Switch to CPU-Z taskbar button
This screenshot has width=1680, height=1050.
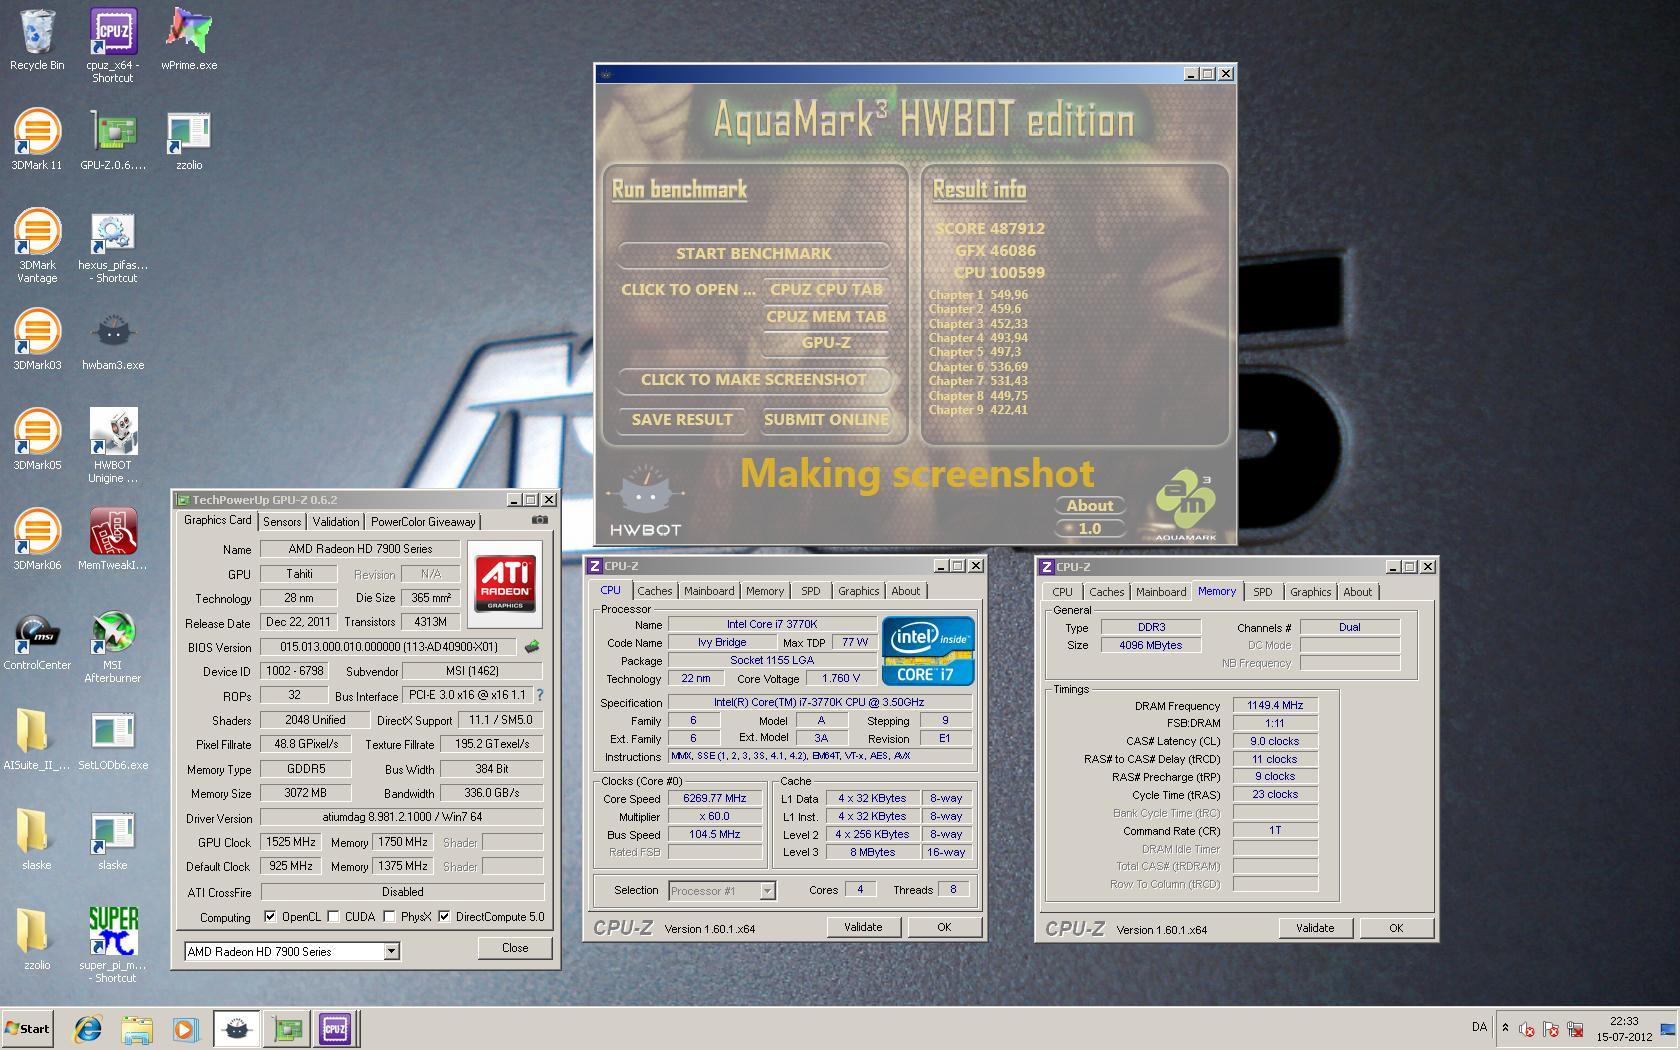pyautogui.click(x=335, y=1028)
